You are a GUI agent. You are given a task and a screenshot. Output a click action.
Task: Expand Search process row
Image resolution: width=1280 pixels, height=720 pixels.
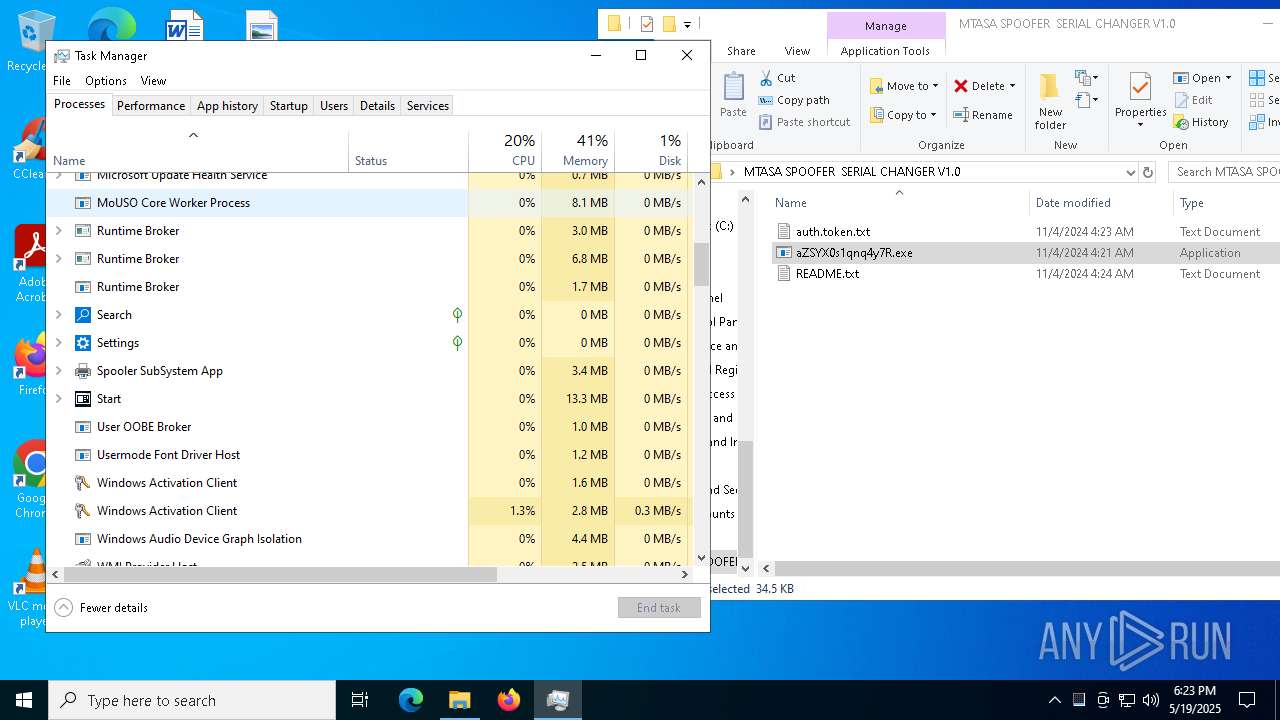tap(58, 315)
